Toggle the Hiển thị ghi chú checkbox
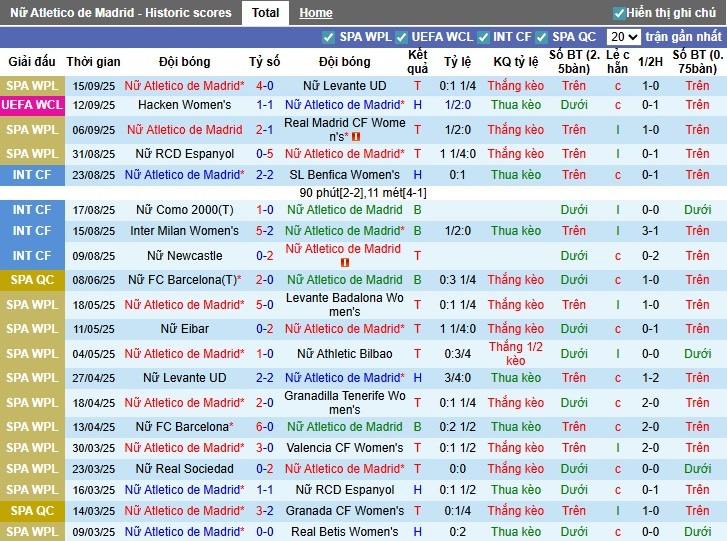 pos(619,13)
